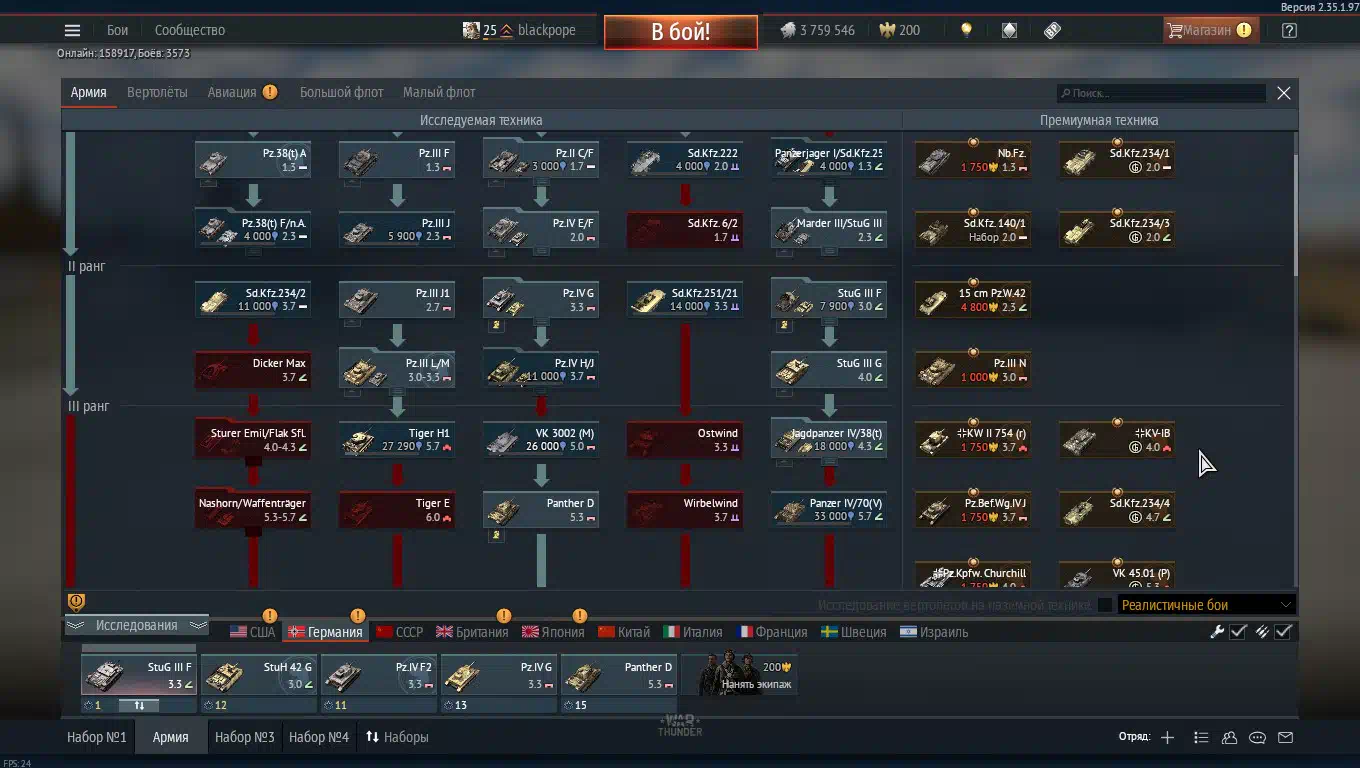Open the lightbulb hints icon
Image resolution: width=1360 pixels, height=768 pixels.
pyautogui.click(x=966, y=30)
